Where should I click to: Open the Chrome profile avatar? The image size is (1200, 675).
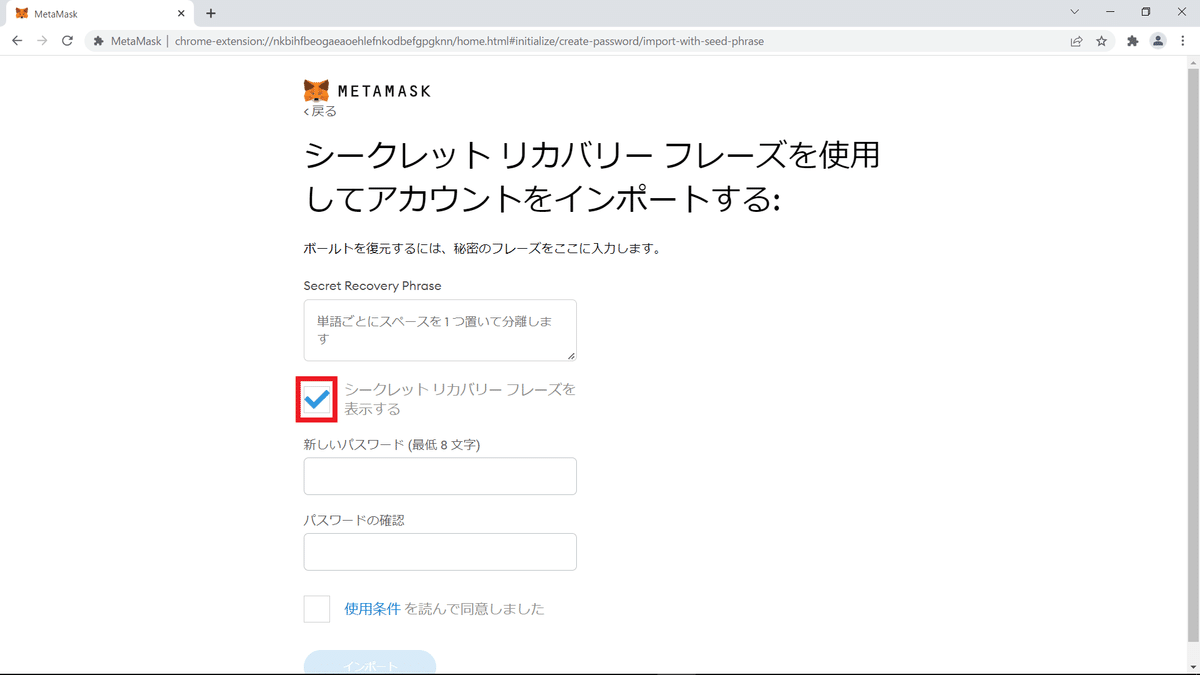(1158, 41)
